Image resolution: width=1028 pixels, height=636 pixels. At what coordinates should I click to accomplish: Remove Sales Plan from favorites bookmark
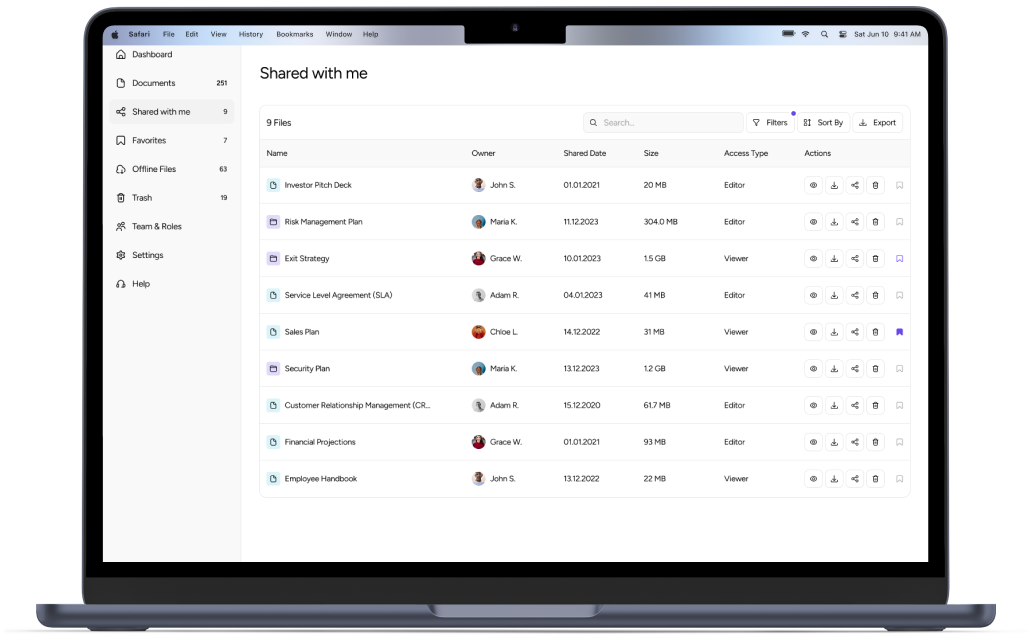900,332
